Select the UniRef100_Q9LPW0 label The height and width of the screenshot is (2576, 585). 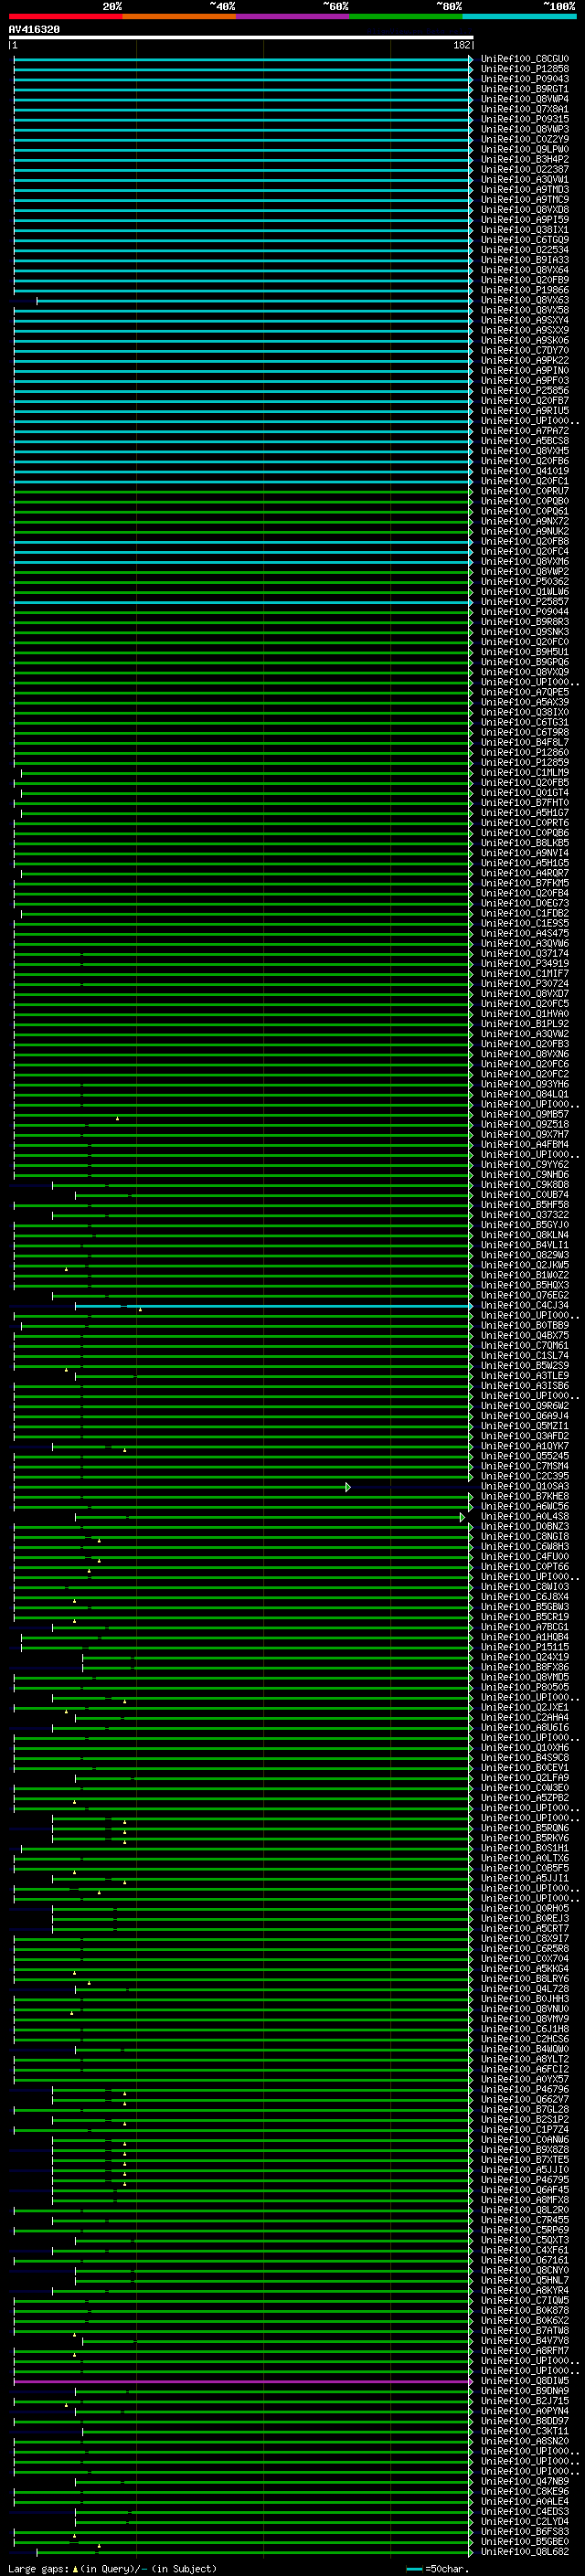525,149
